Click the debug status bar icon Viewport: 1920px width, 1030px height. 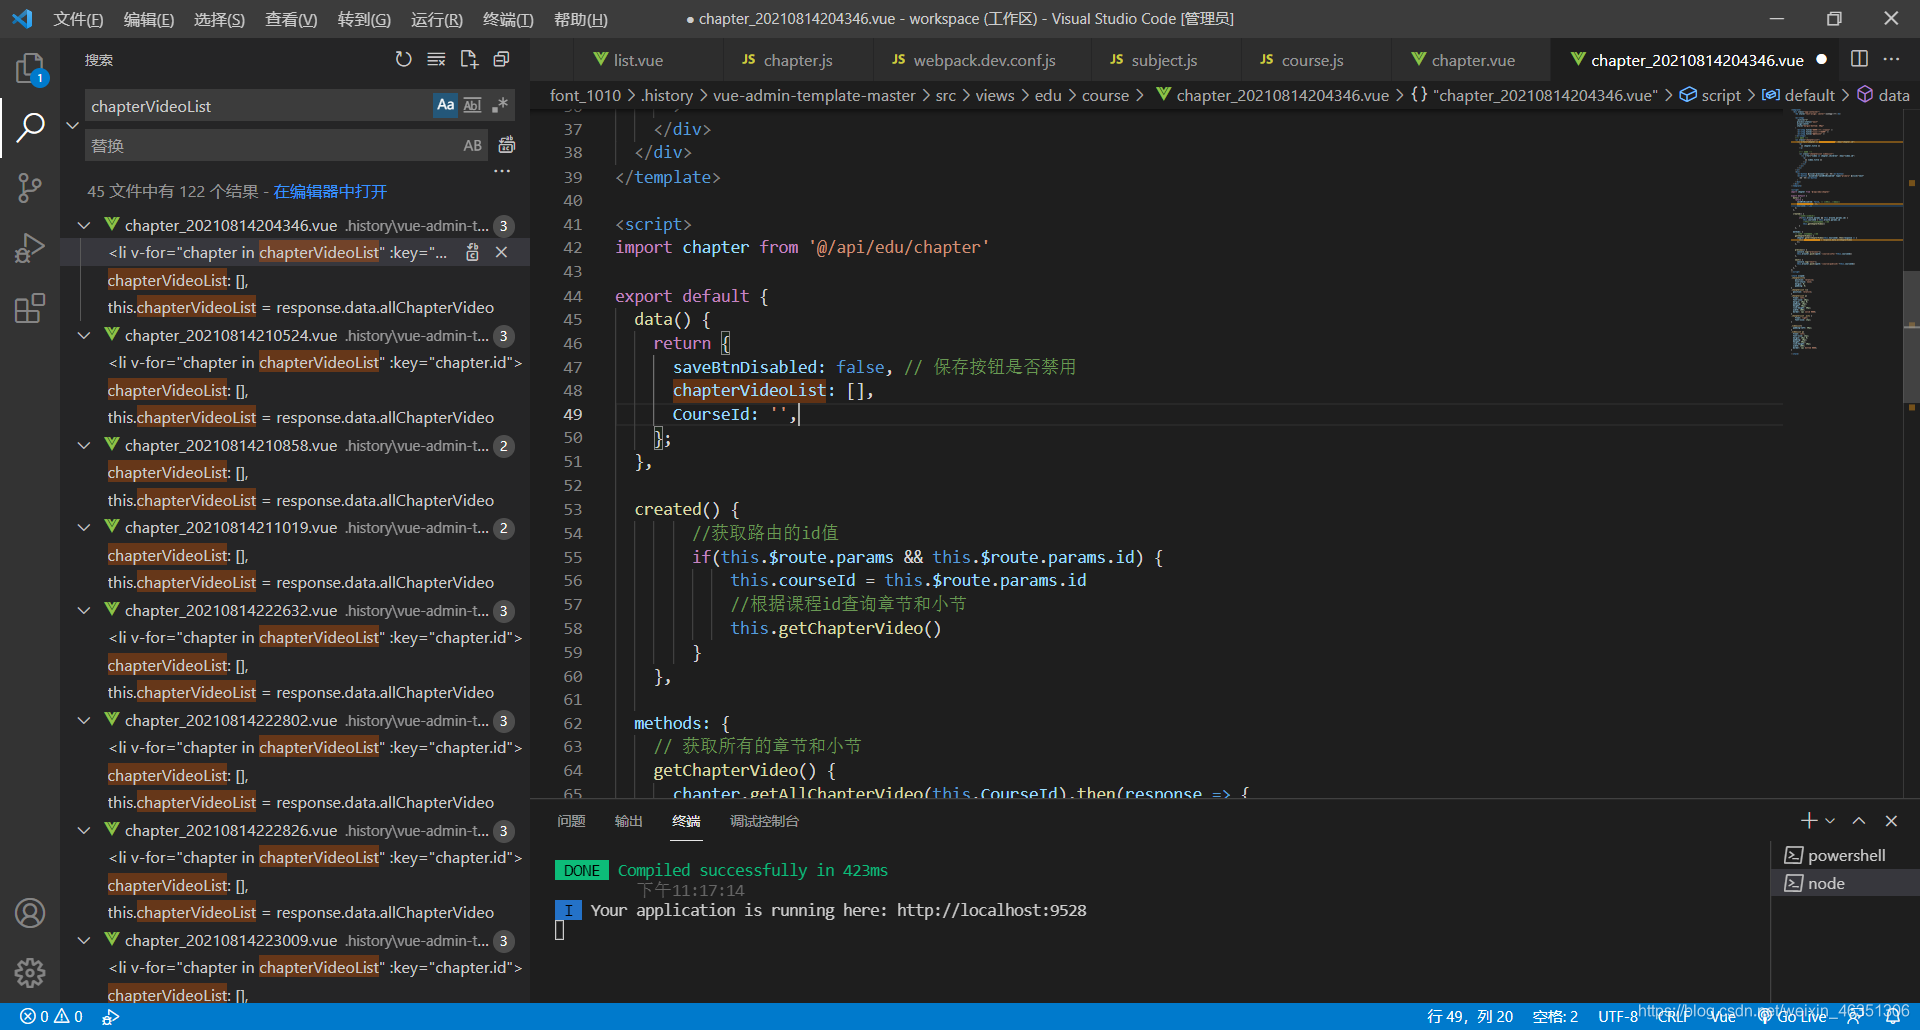(x=111, y=1017)
